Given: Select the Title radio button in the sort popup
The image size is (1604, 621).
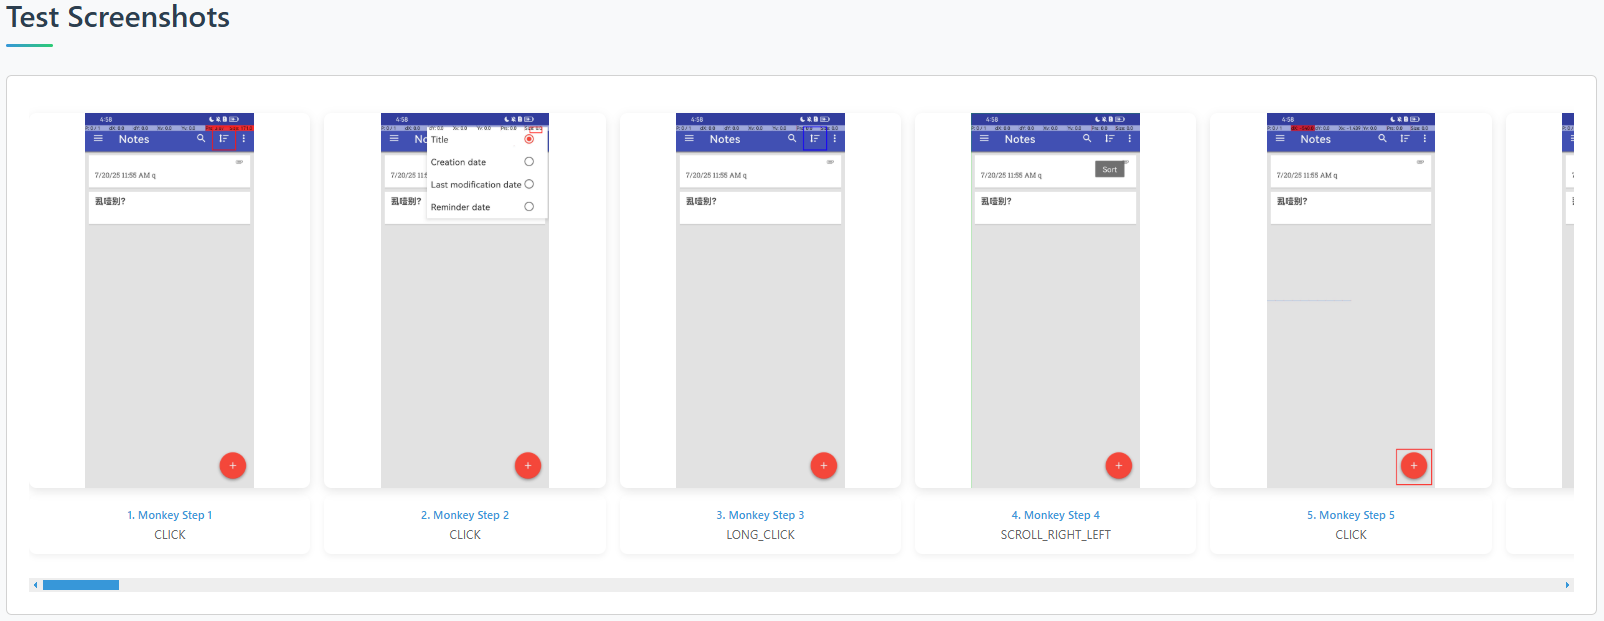Looking at the screenshot, I should [x=529, y=139].
